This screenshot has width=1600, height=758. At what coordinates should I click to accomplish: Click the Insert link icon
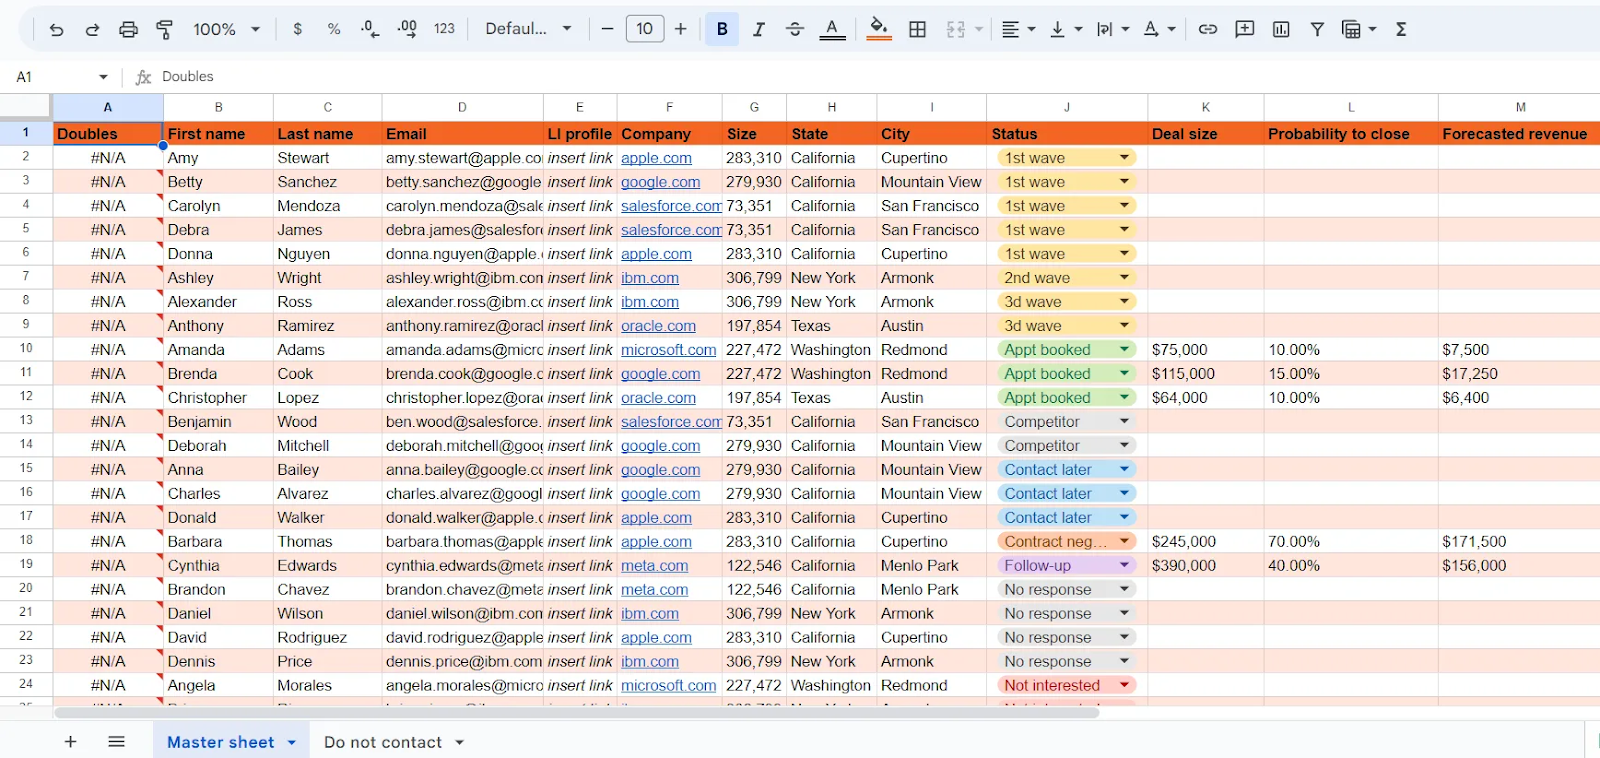1208,29
